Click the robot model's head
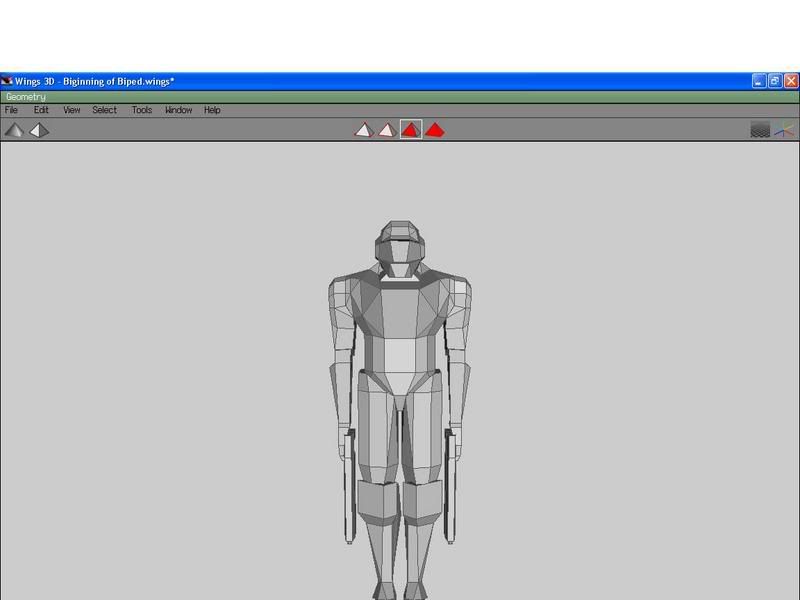This screenshot has width=800, height=600. [x=400, y=248]
